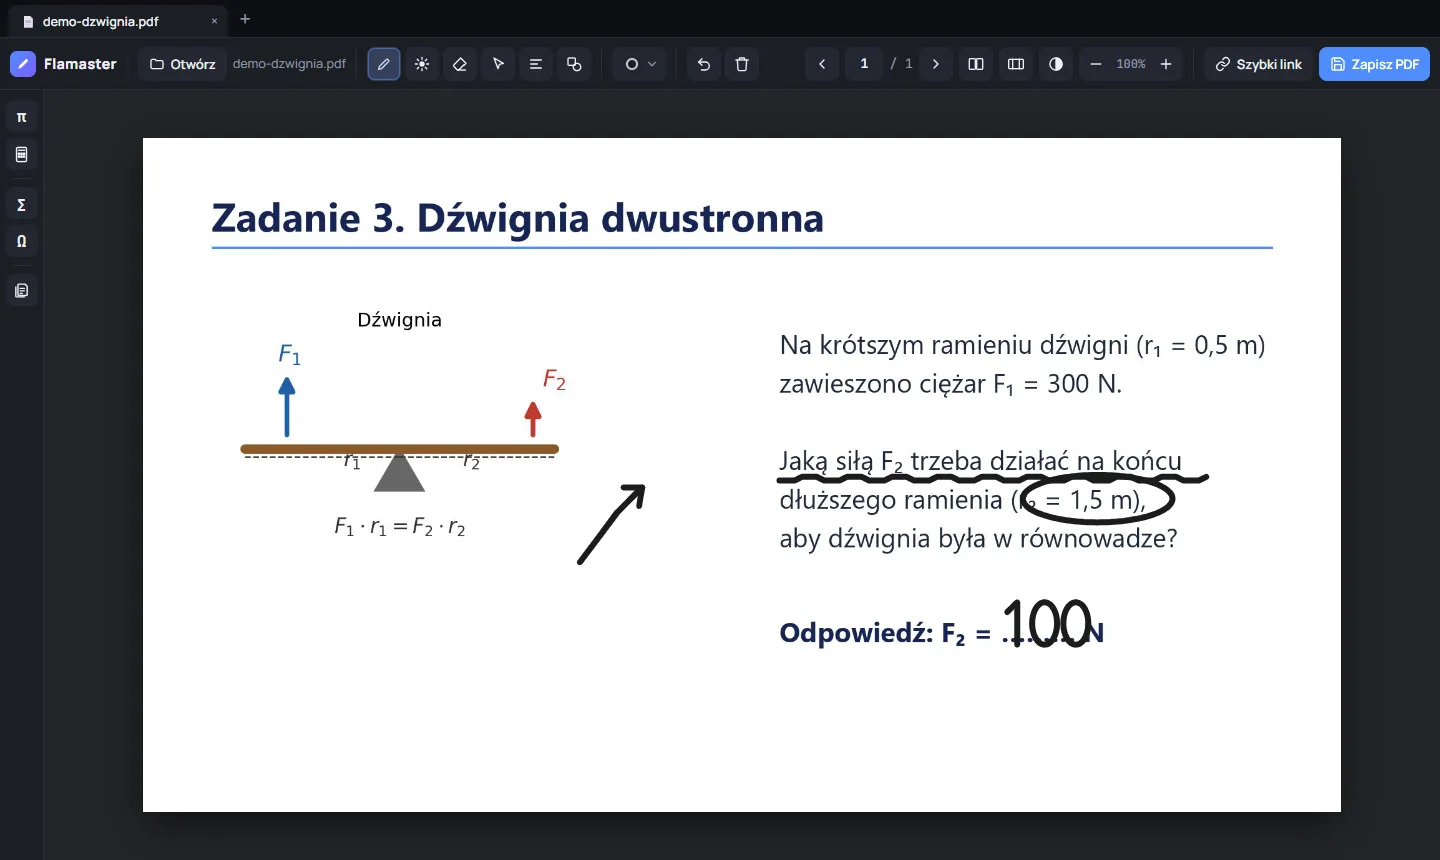Zoom out with the minus button

tap(1096, 64)
